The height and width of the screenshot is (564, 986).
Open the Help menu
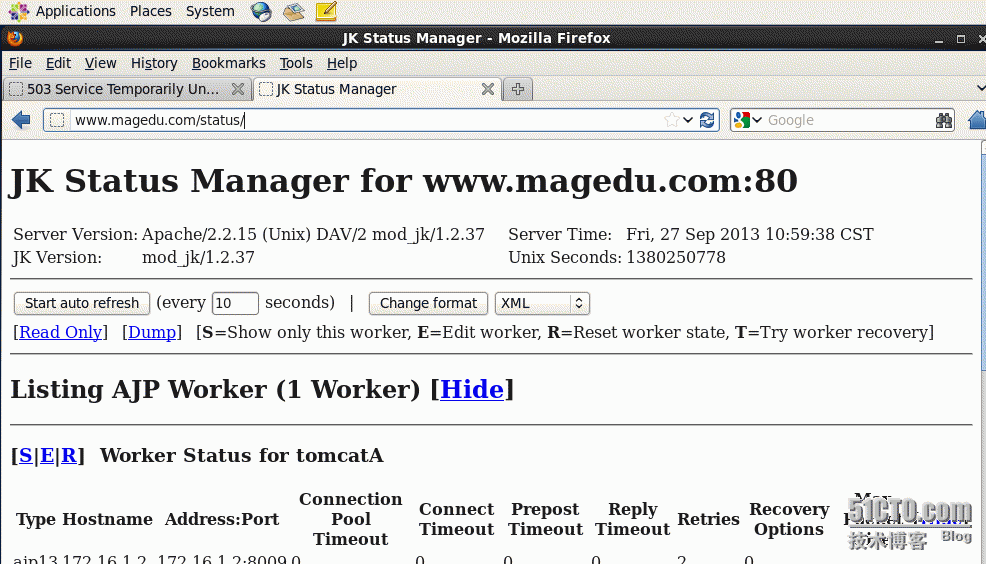coord(341,64)
